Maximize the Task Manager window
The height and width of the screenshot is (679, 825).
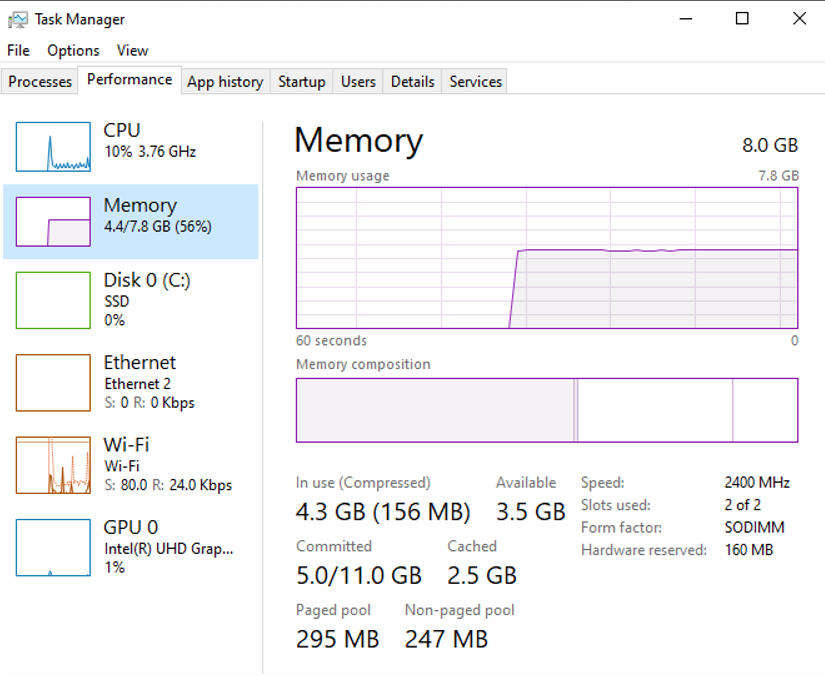click(x=742, y=18)
